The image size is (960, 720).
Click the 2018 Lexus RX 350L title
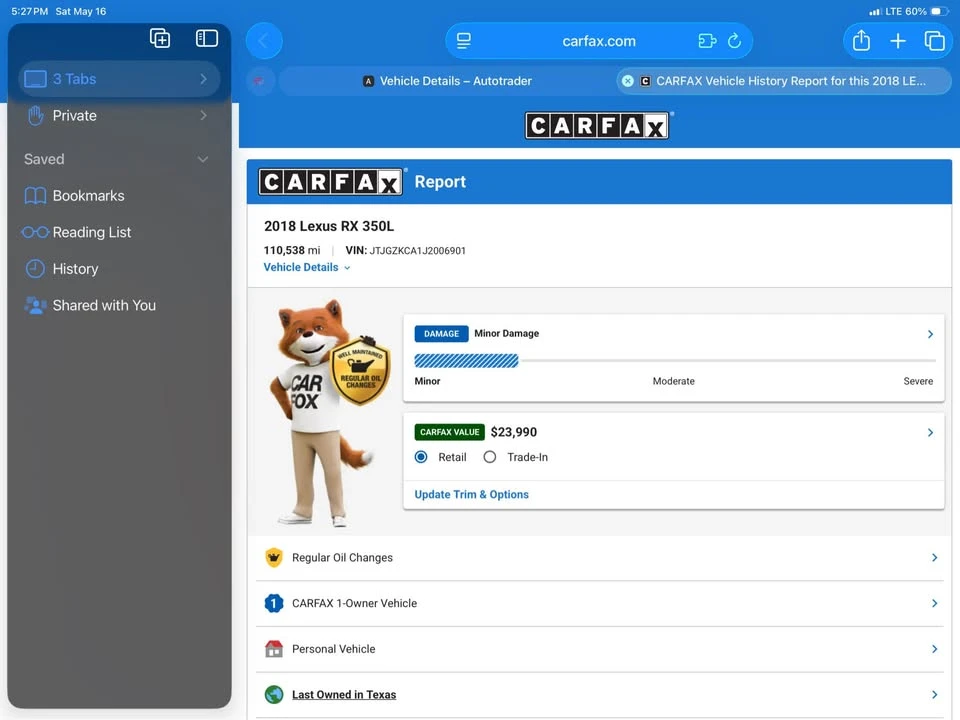click(x=329, y=226)
